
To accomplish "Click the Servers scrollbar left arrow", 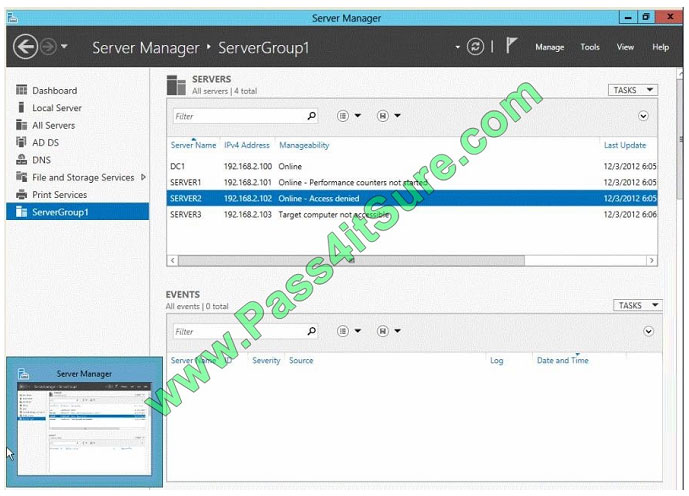I will [x=173, y=261].
